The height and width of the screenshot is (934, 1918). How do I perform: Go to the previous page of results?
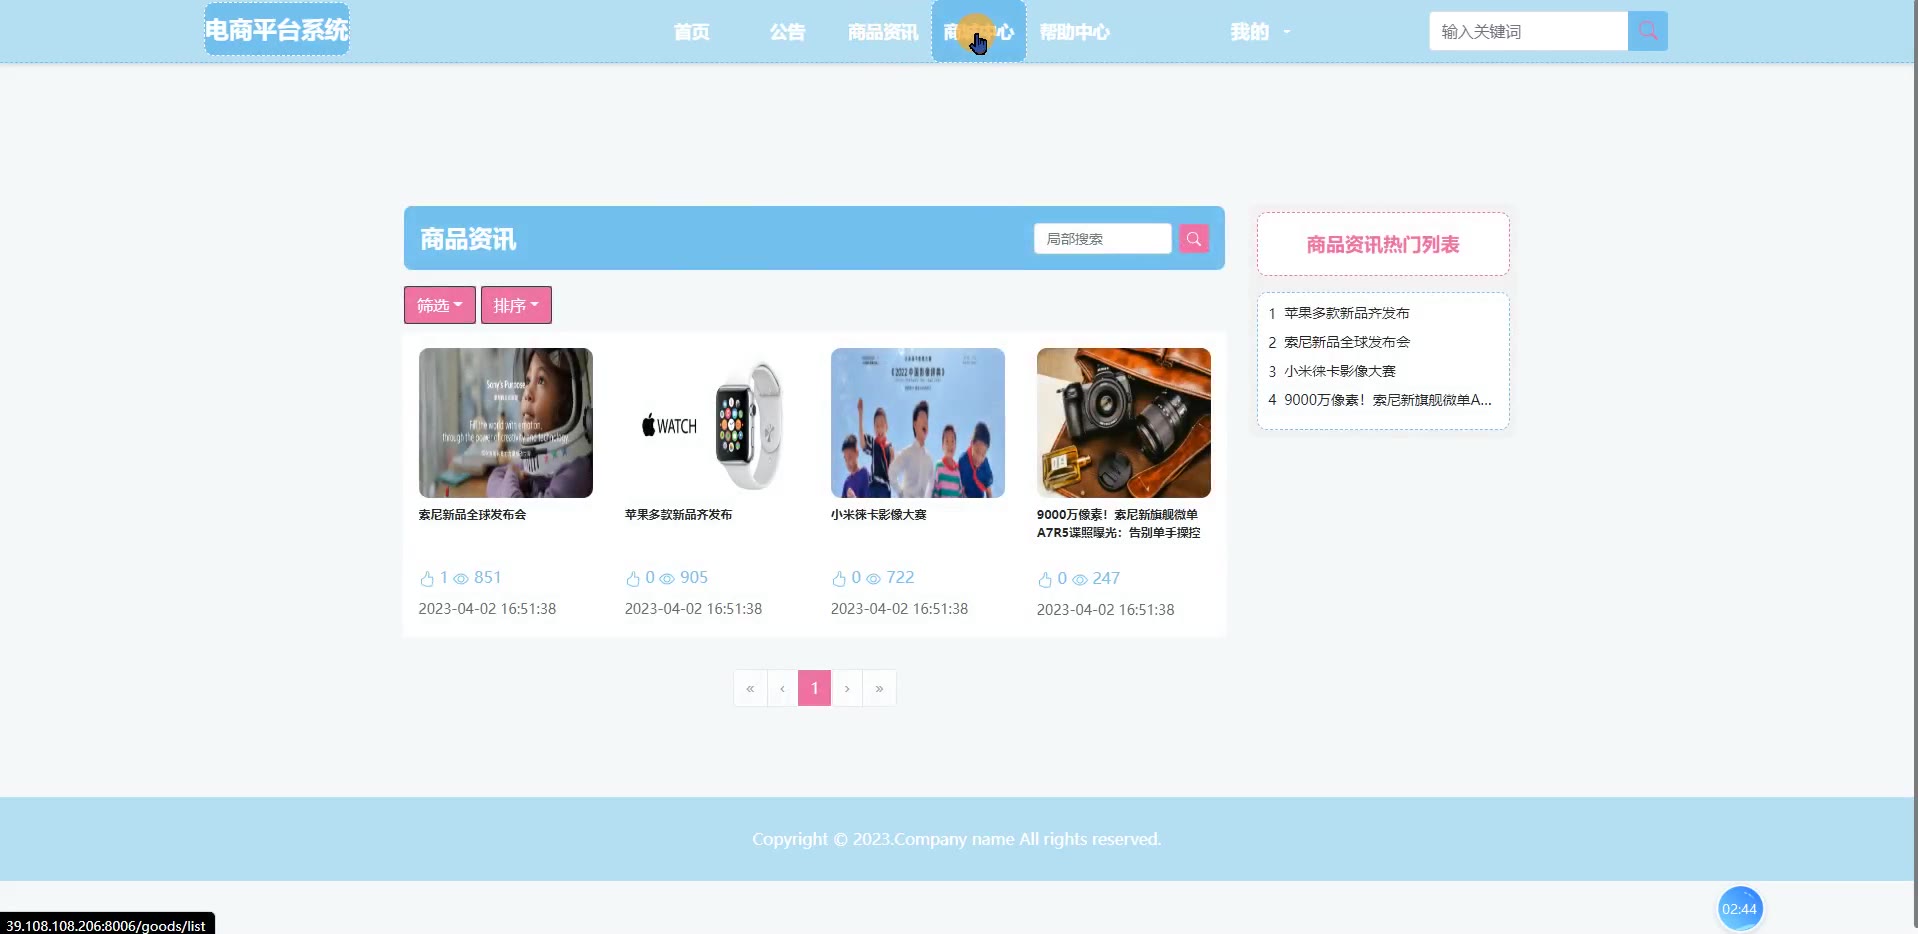point(782,688)
